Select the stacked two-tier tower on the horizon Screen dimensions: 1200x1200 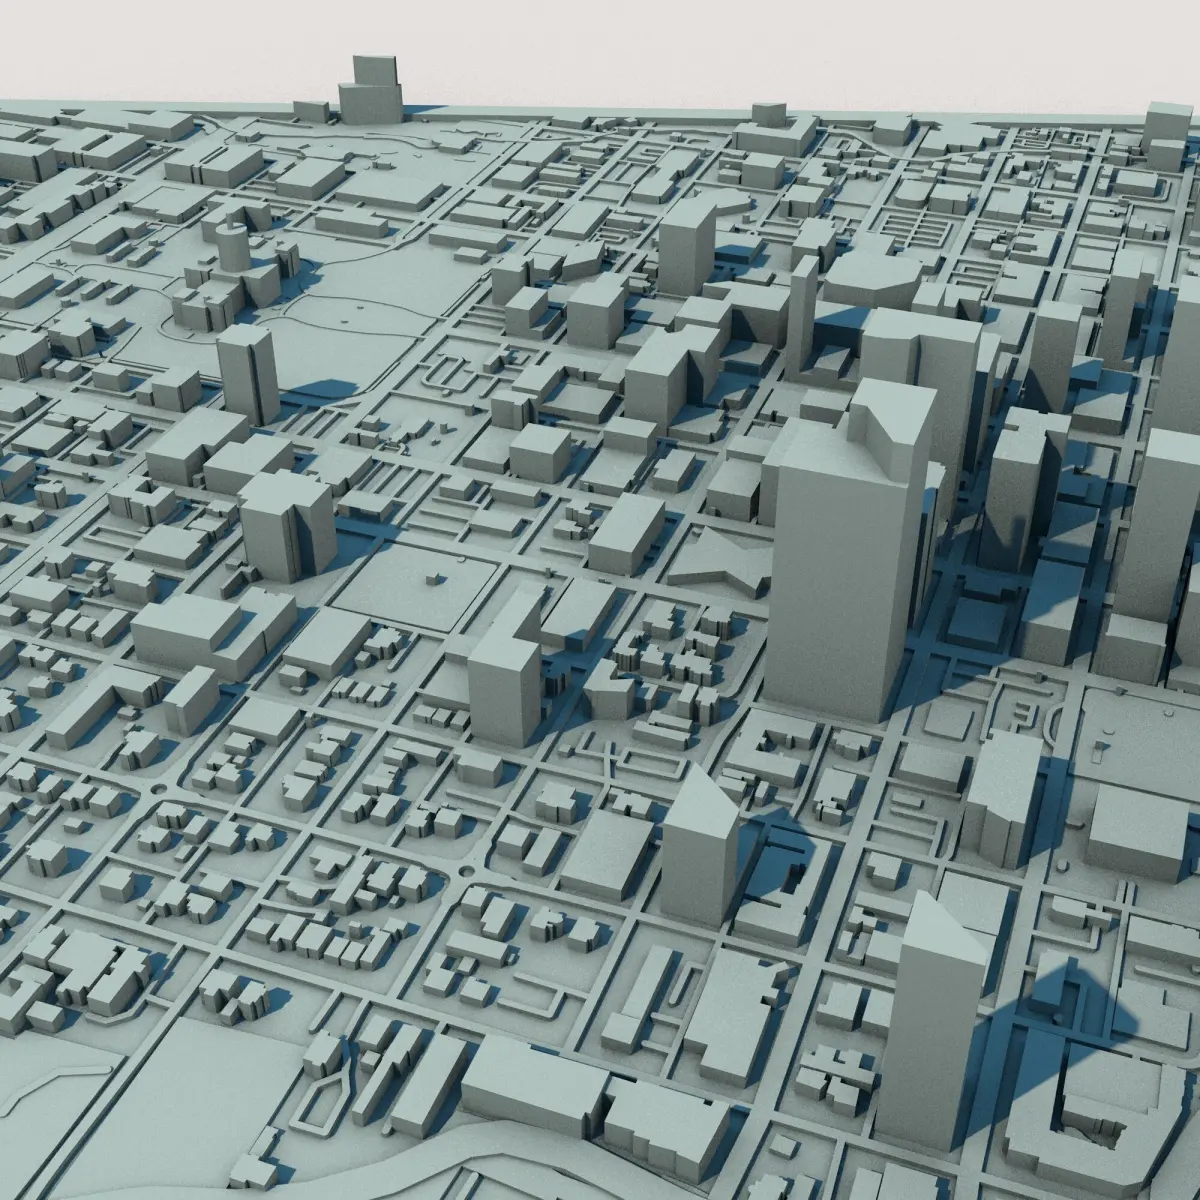pos(371,91)
